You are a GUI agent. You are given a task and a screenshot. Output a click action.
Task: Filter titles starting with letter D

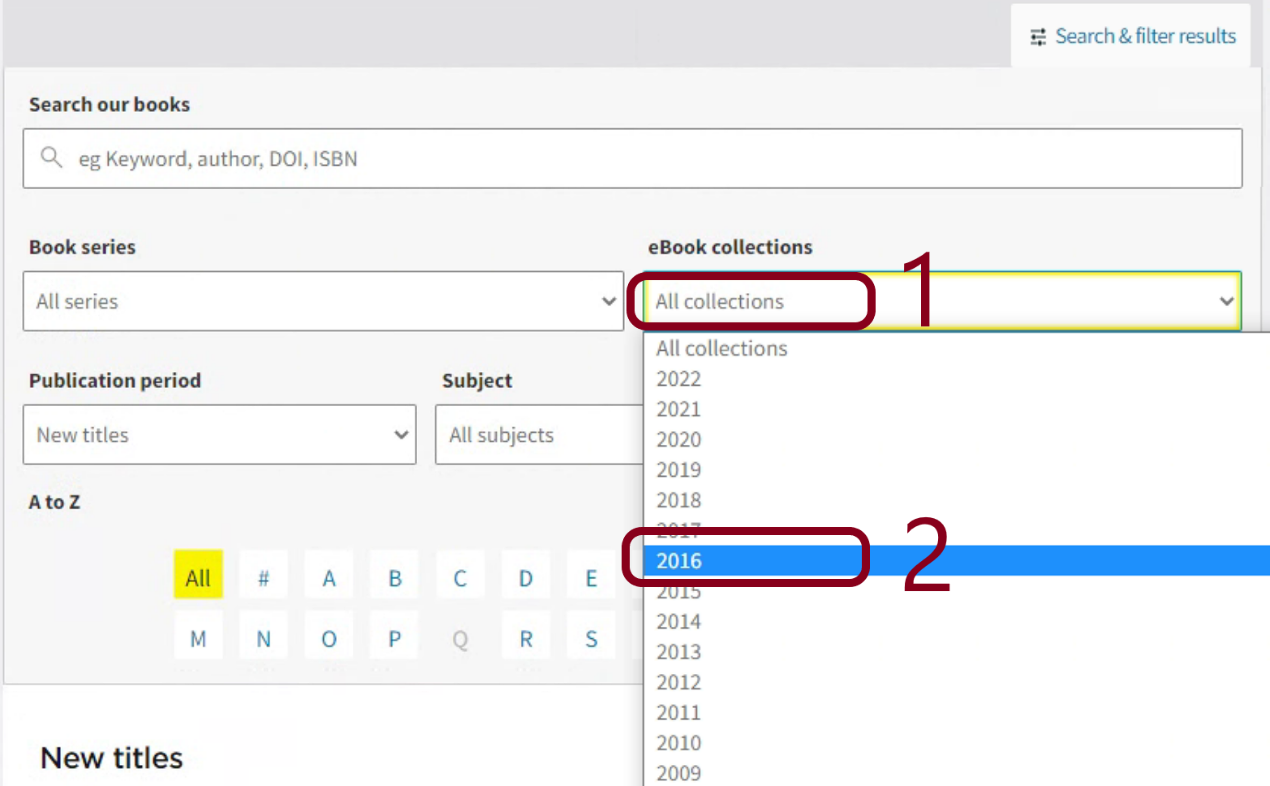point(526,578)
